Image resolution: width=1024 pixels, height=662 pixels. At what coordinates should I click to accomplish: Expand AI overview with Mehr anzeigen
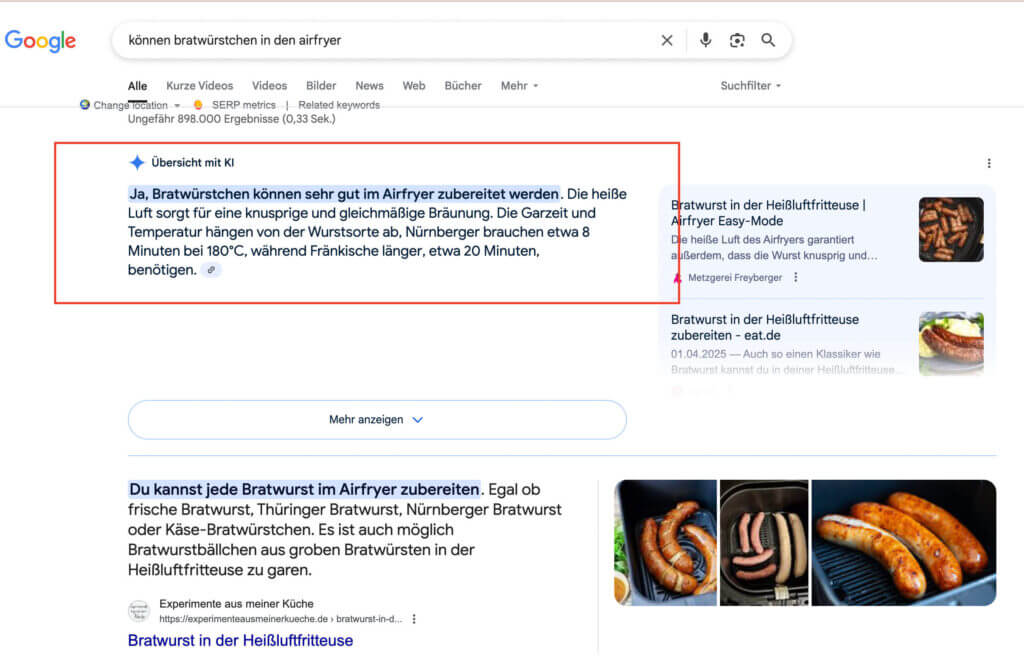(x=377, y=420)
